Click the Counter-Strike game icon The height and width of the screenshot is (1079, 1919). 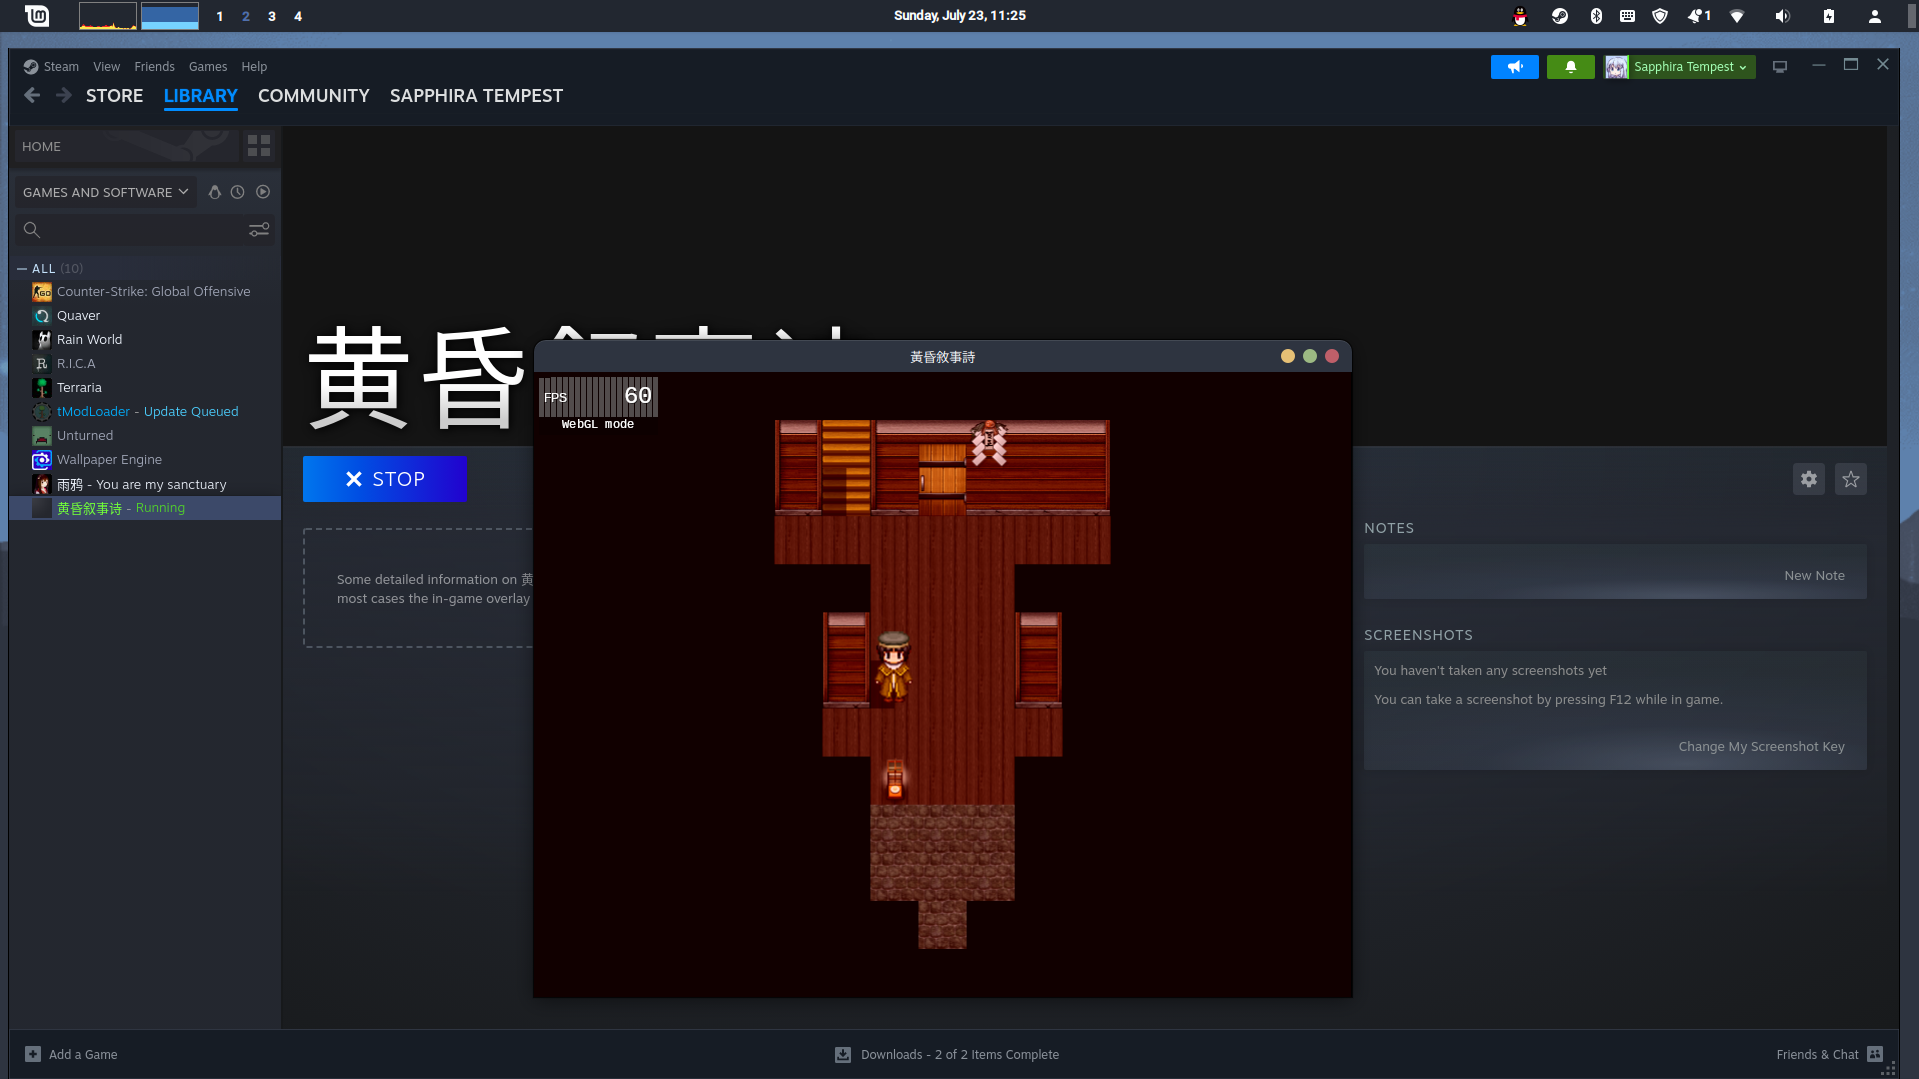[x=42, y=292]
